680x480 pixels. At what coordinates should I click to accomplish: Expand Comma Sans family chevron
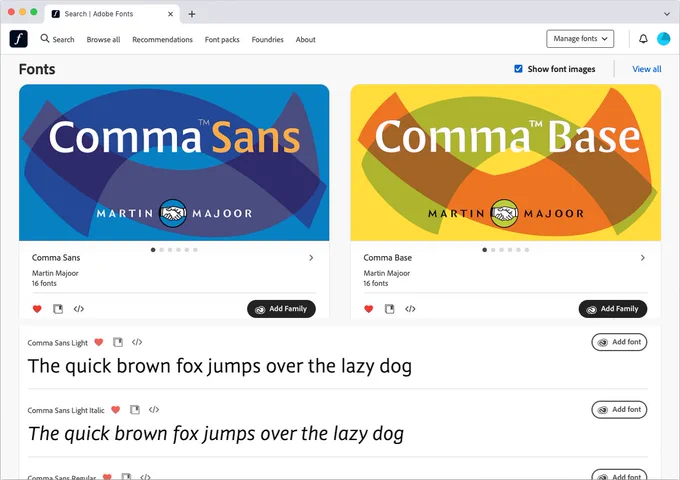(311, 258)
